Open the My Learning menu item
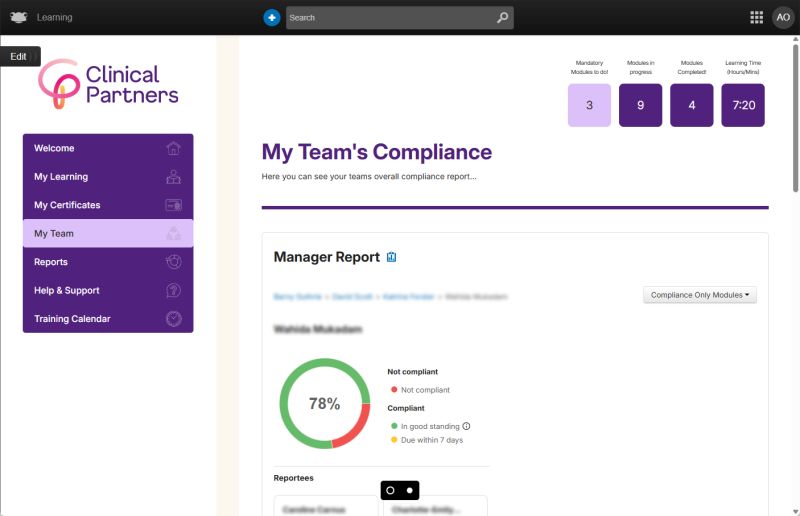Viewport: 800px width, 516px height. click(61, 177)
